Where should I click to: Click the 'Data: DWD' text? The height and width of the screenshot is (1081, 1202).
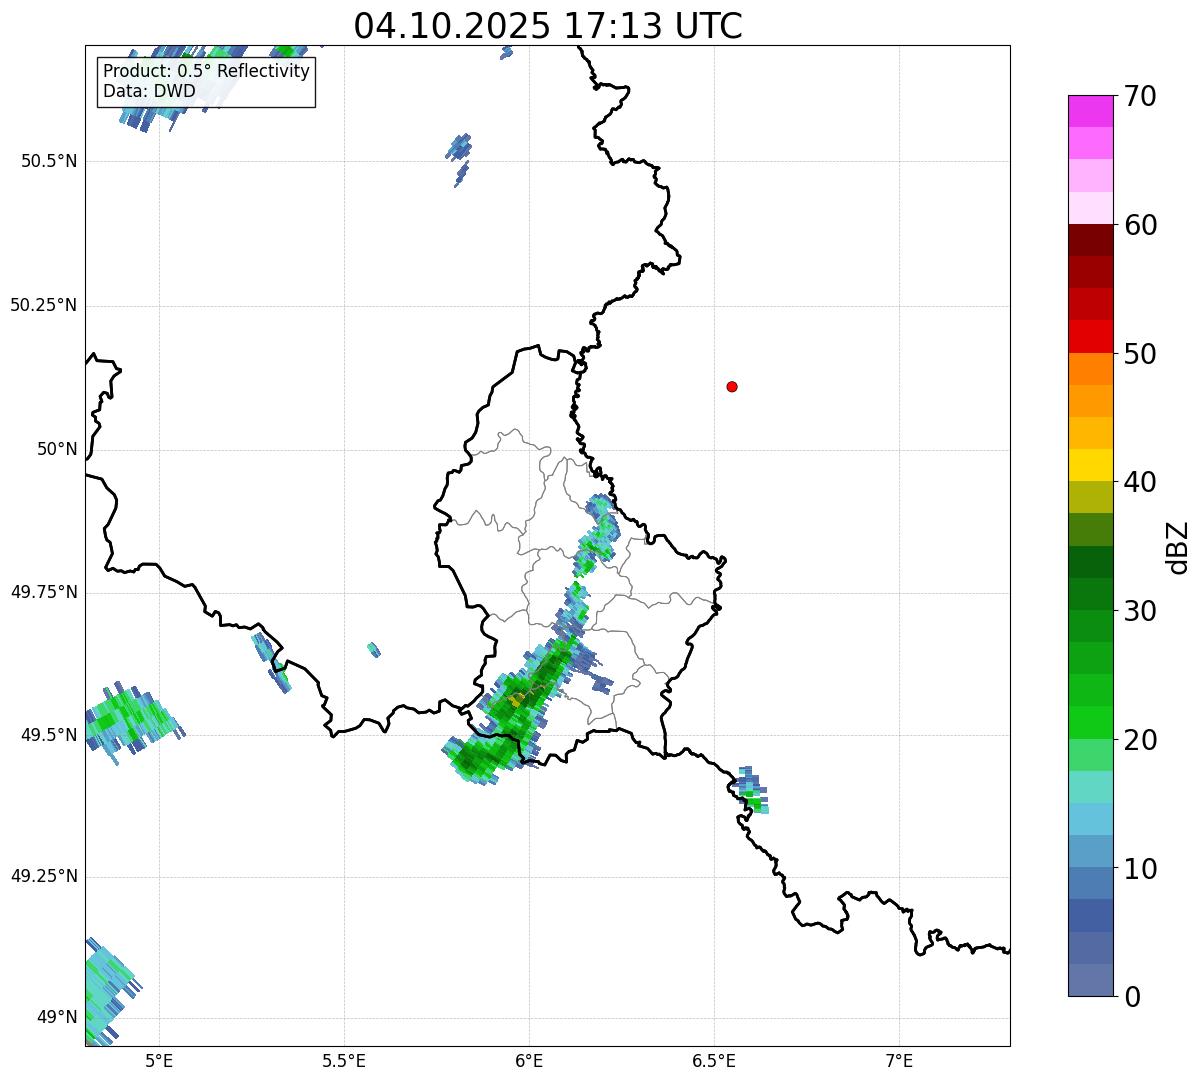(x=149, y=92)
